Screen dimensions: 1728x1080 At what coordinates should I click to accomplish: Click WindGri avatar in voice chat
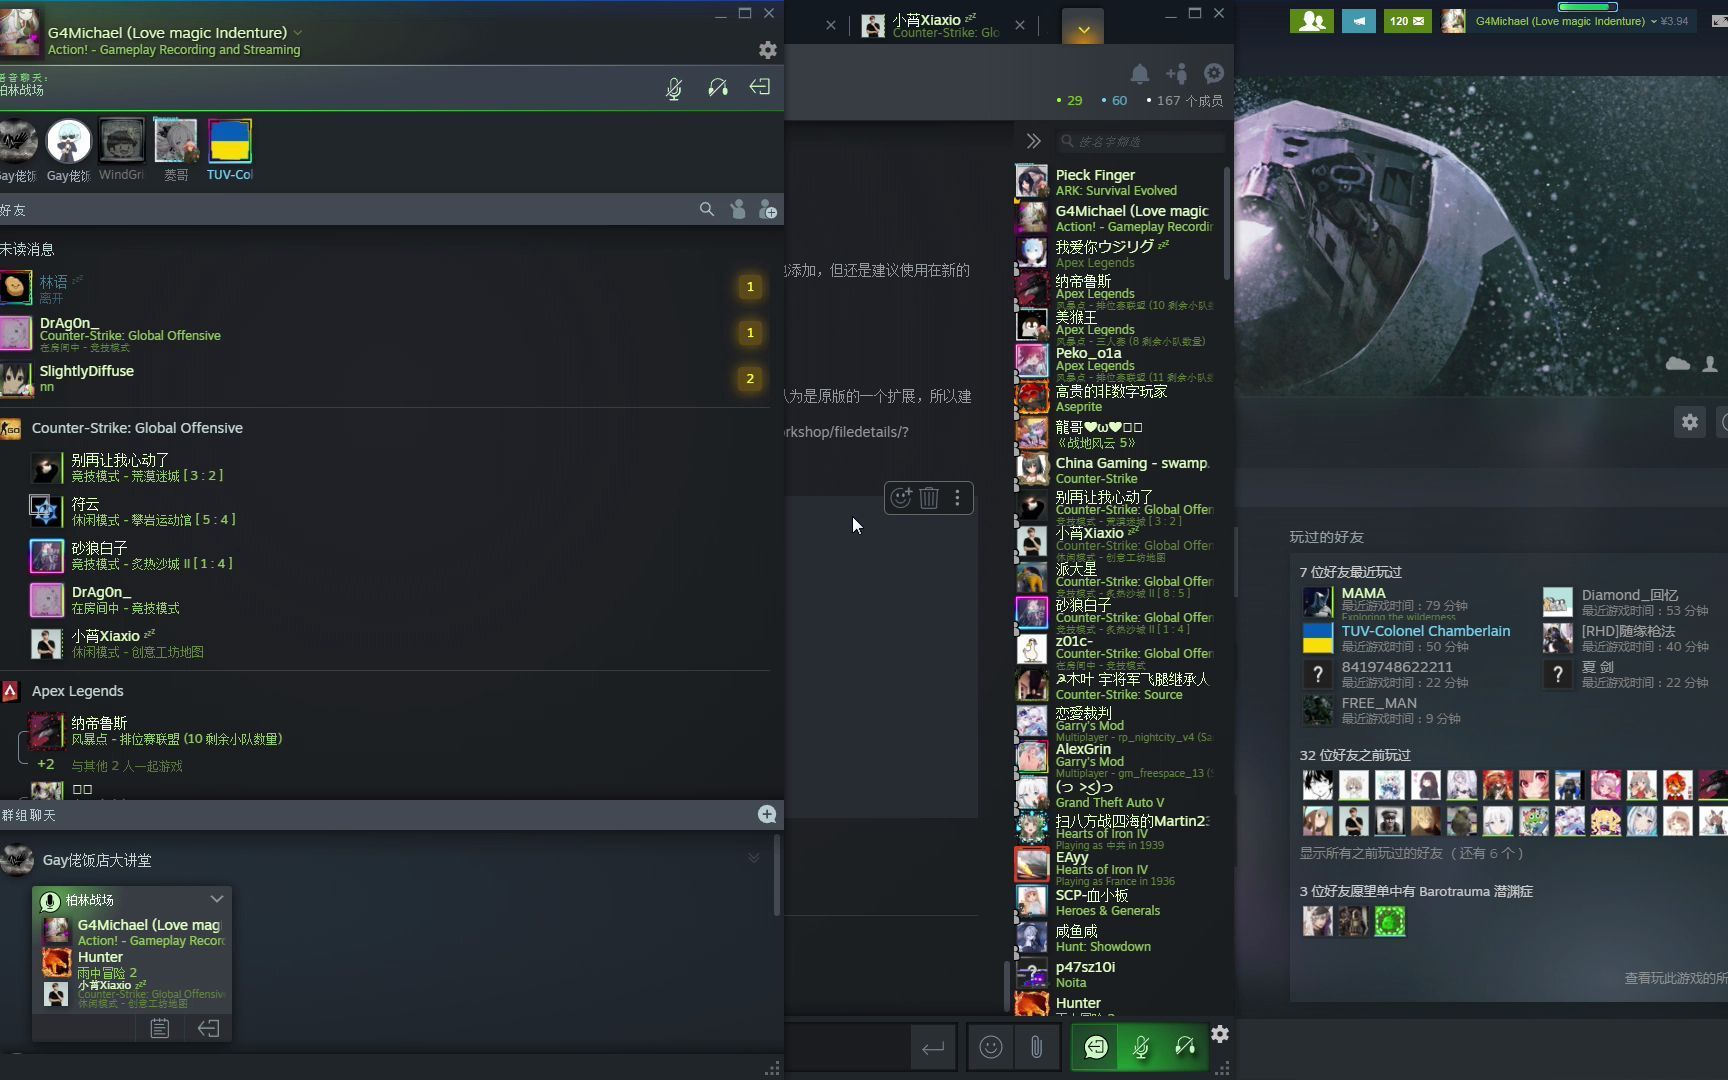(x=122, y=141)
